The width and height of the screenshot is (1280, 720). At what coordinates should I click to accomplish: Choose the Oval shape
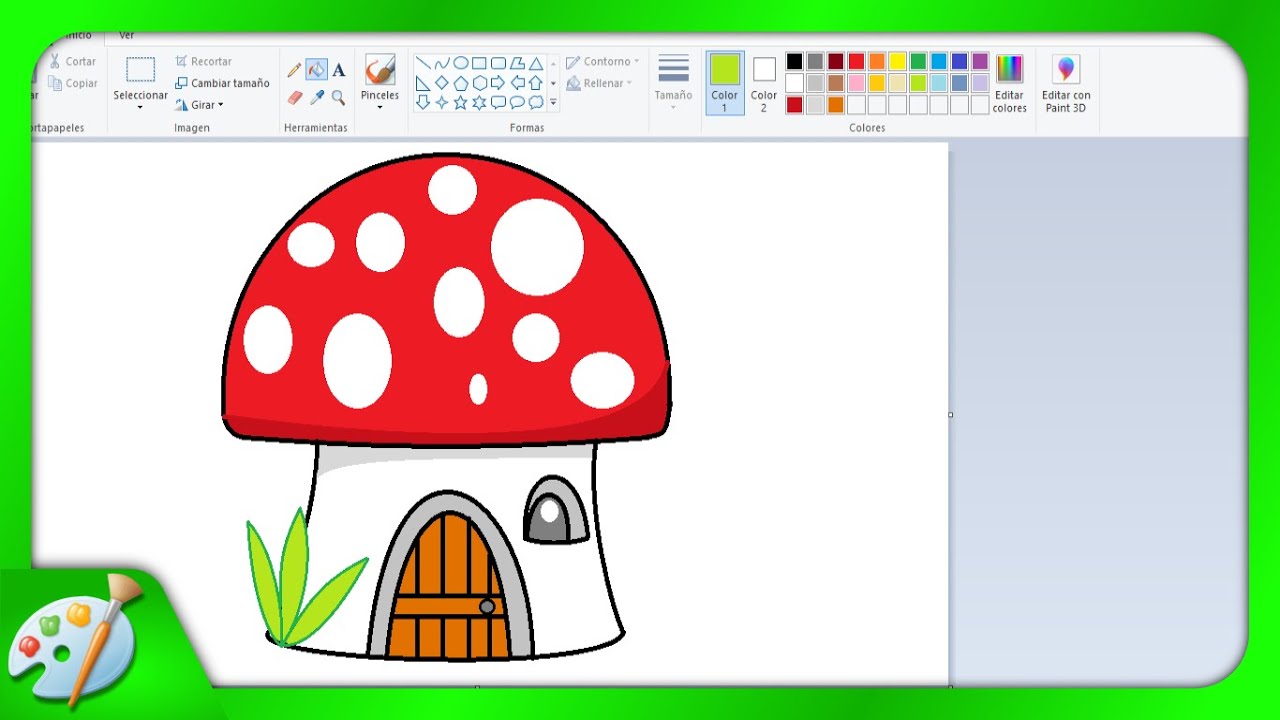tap(461, 63)
